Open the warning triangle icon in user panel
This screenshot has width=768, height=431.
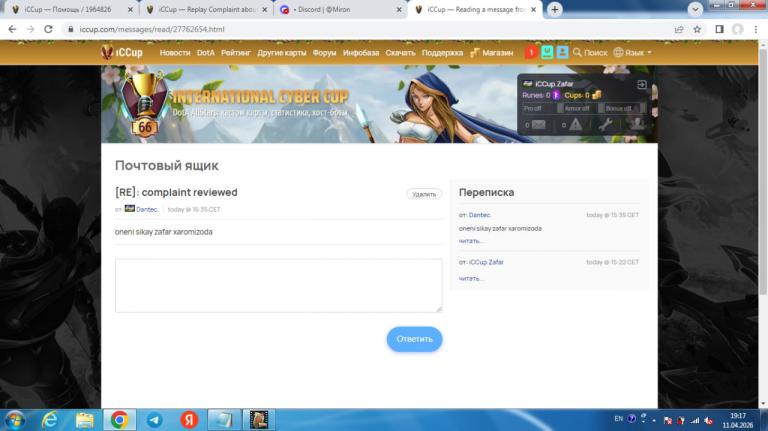click(576, 124)
